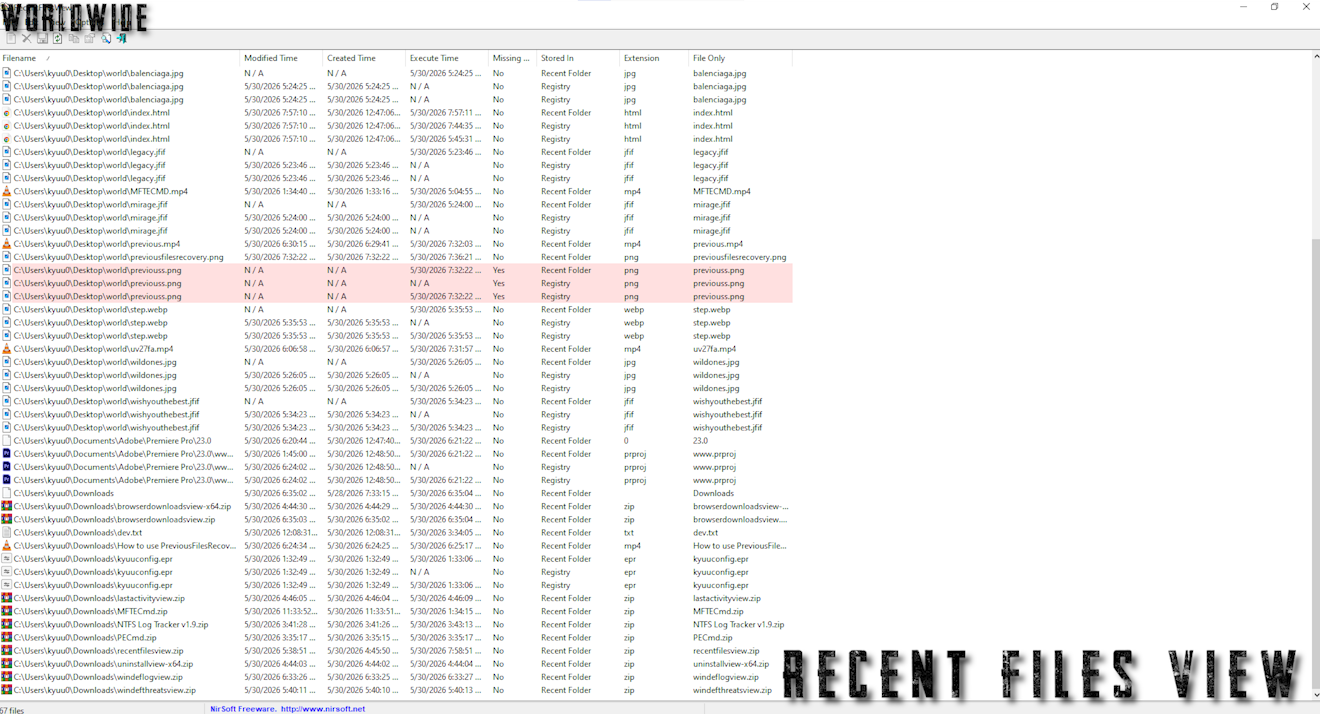Screen dimensions: 1320x714
Task: Sort by the Created Time column header
Action: [364, 58]
